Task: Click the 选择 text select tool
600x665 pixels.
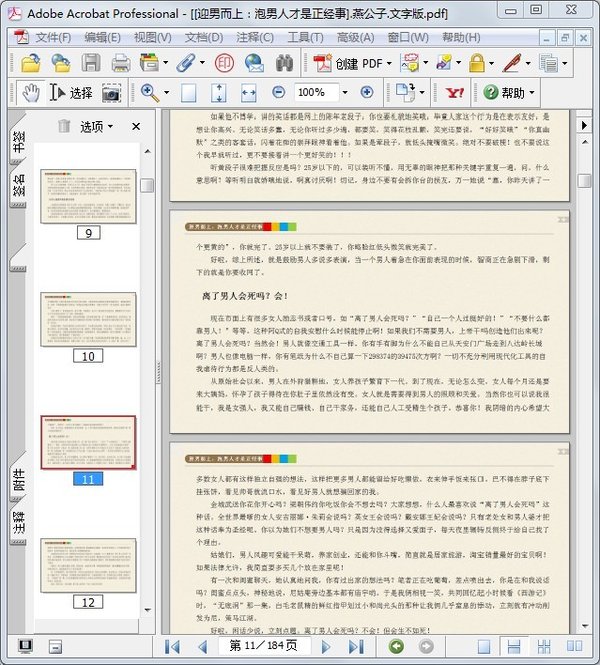Action: pyautogui.click(x=71, y=92)
